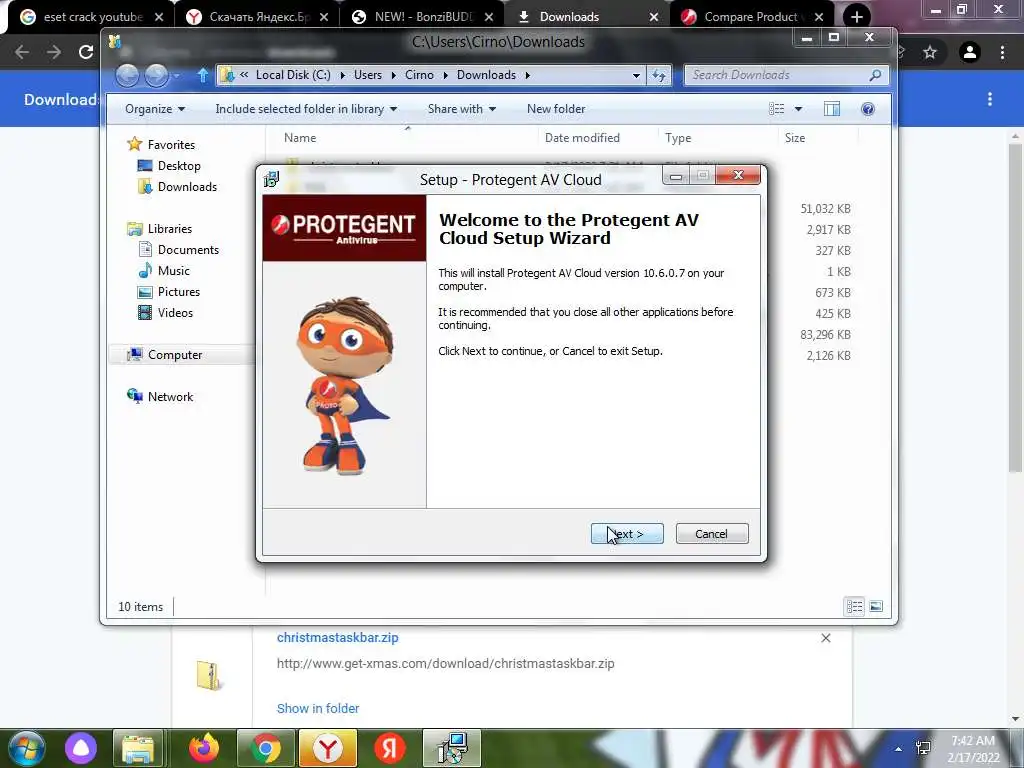Open Windows Start menu
The width and height of the screenshot is (1024, 768).
pyautogui.click(x=26, y=749)
